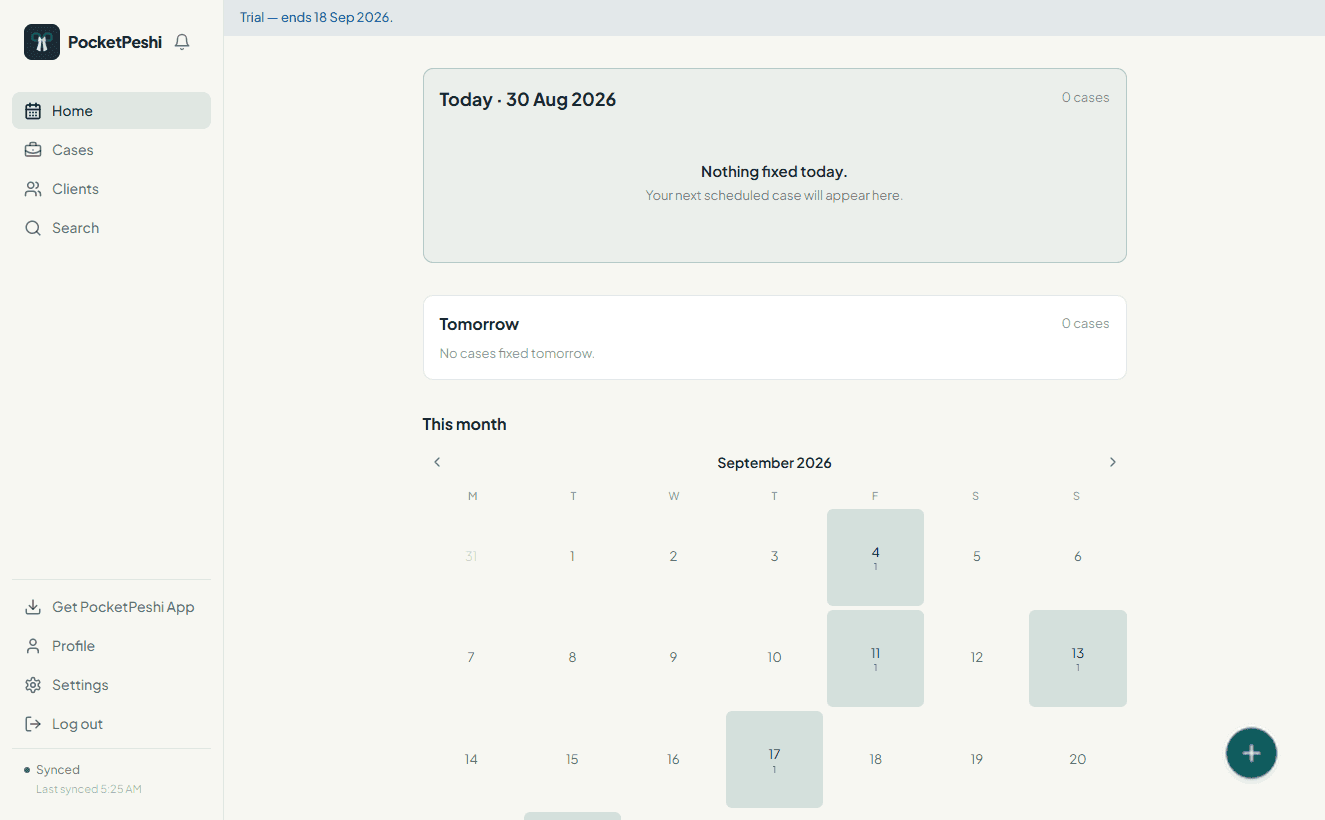Go to next month with right chevron
The height and width of the screenshot is (820, 1325).
coord(1112,462)
